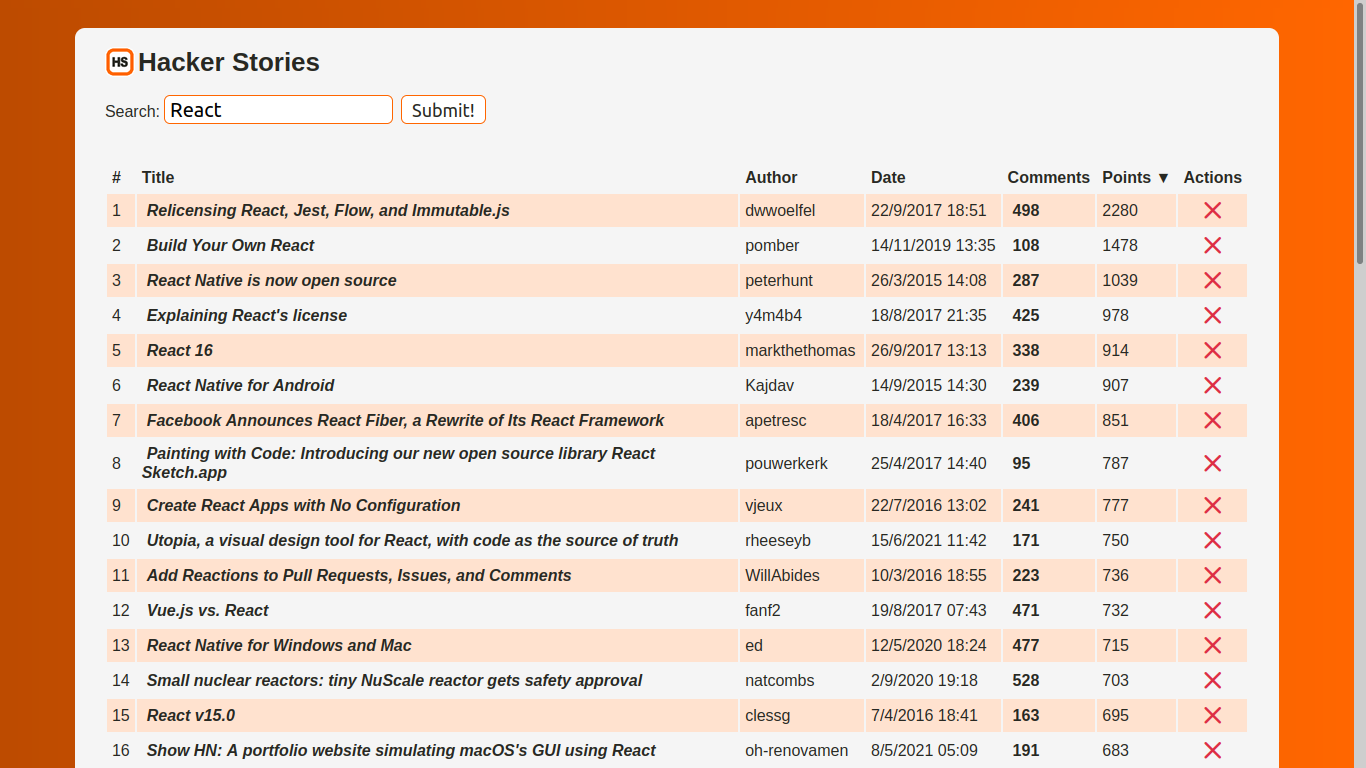Open the Facebook React Fiber story

pos(405,420)
